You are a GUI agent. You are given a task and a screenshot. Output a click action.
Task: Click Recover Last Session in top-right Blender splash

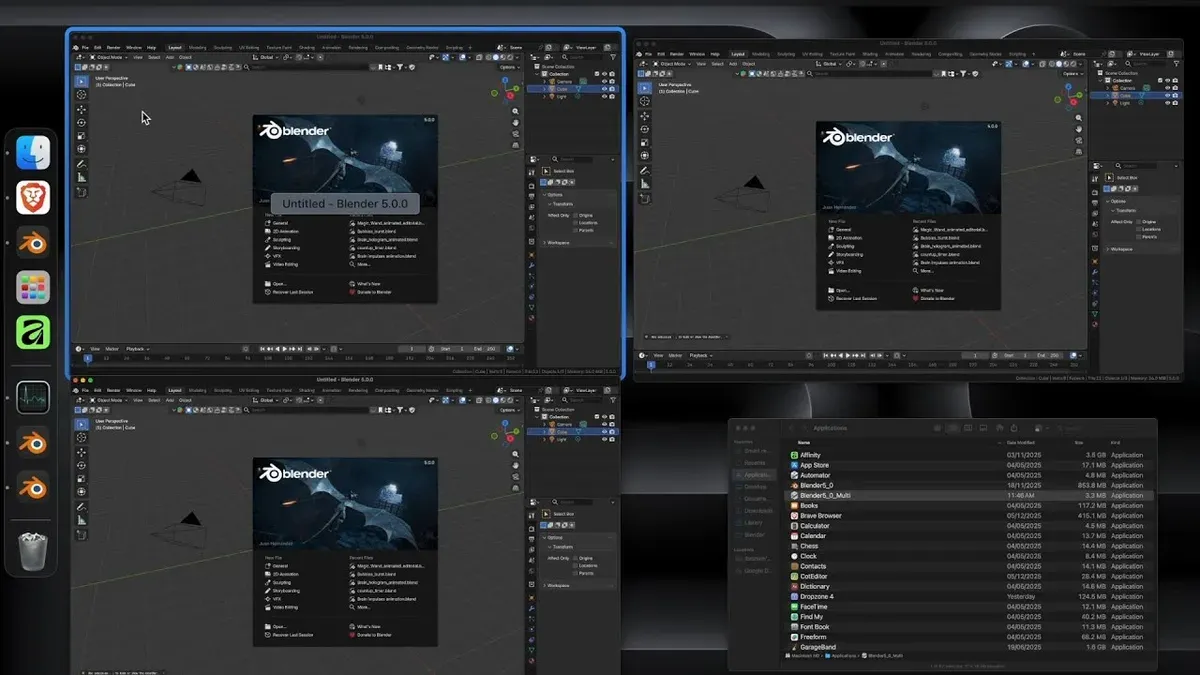(x=852, y=298)
